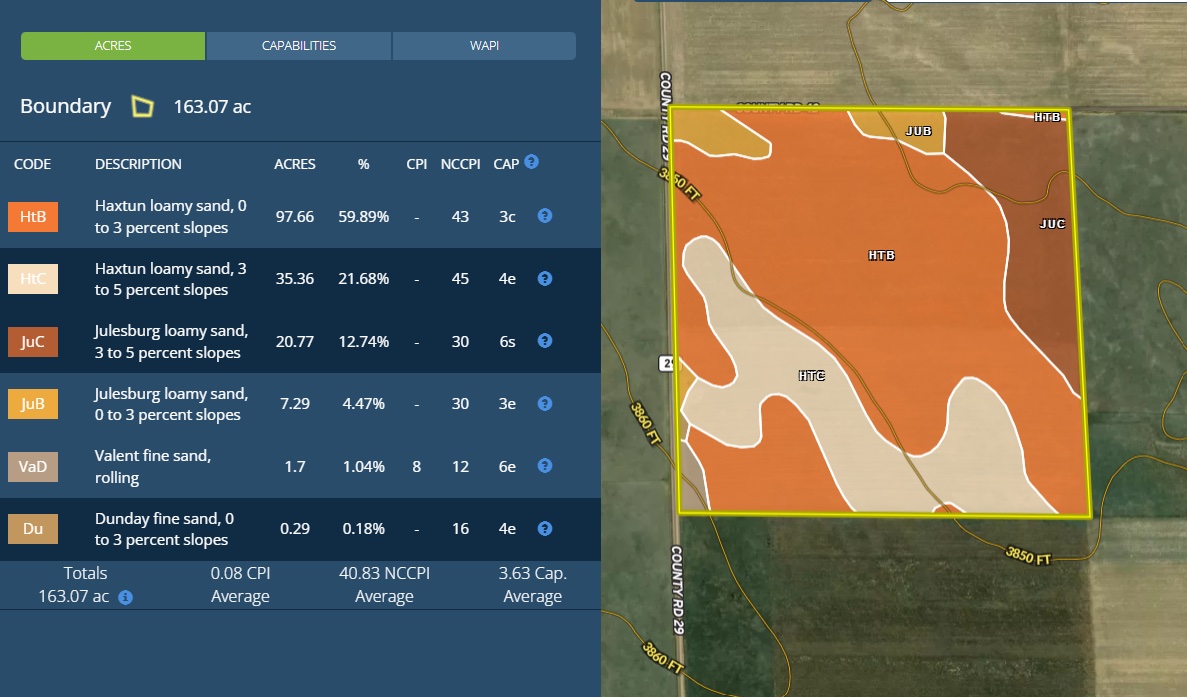Click info icon beside totals acreage
The image size is (1187, 697).
(x=125, y=598)
